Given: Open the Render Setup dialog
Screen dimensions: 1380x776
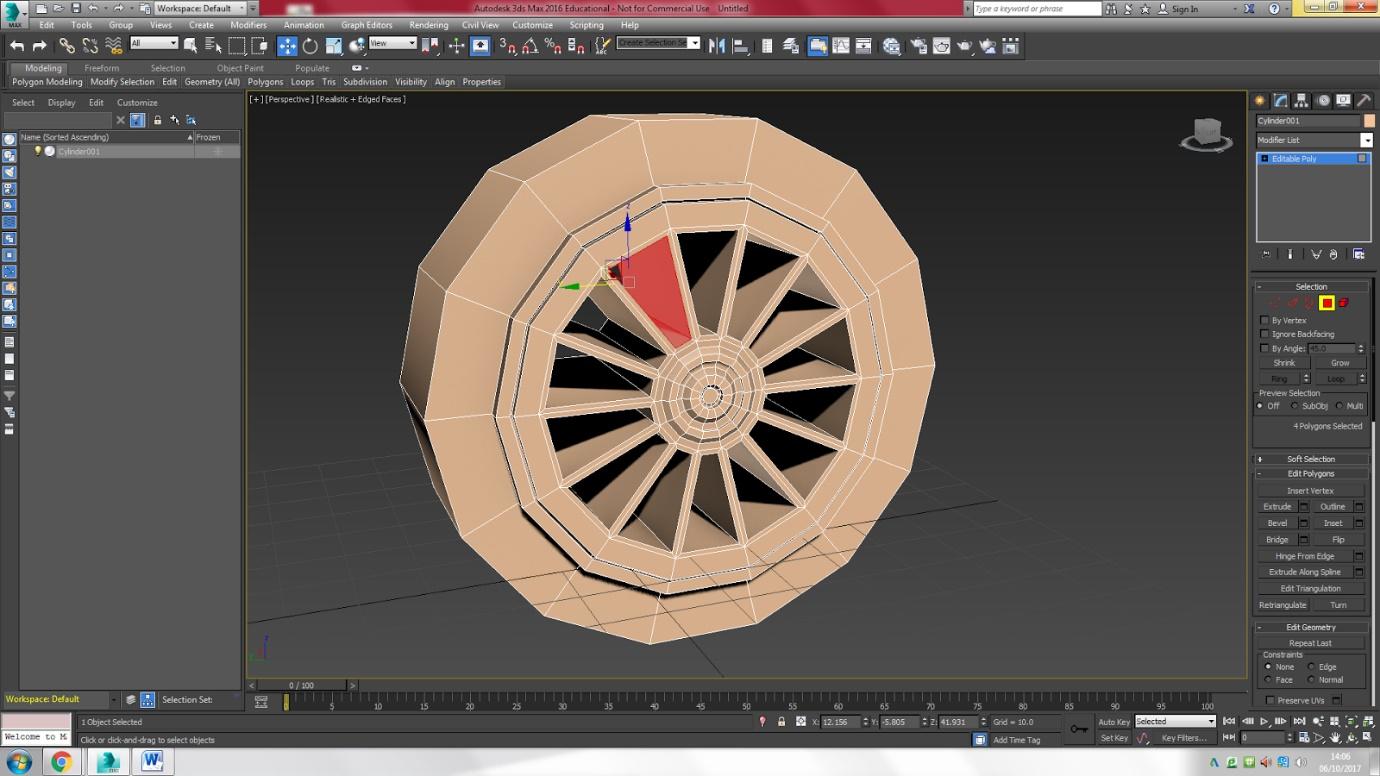Looking at the screenshot, I should tap(918, 46).
